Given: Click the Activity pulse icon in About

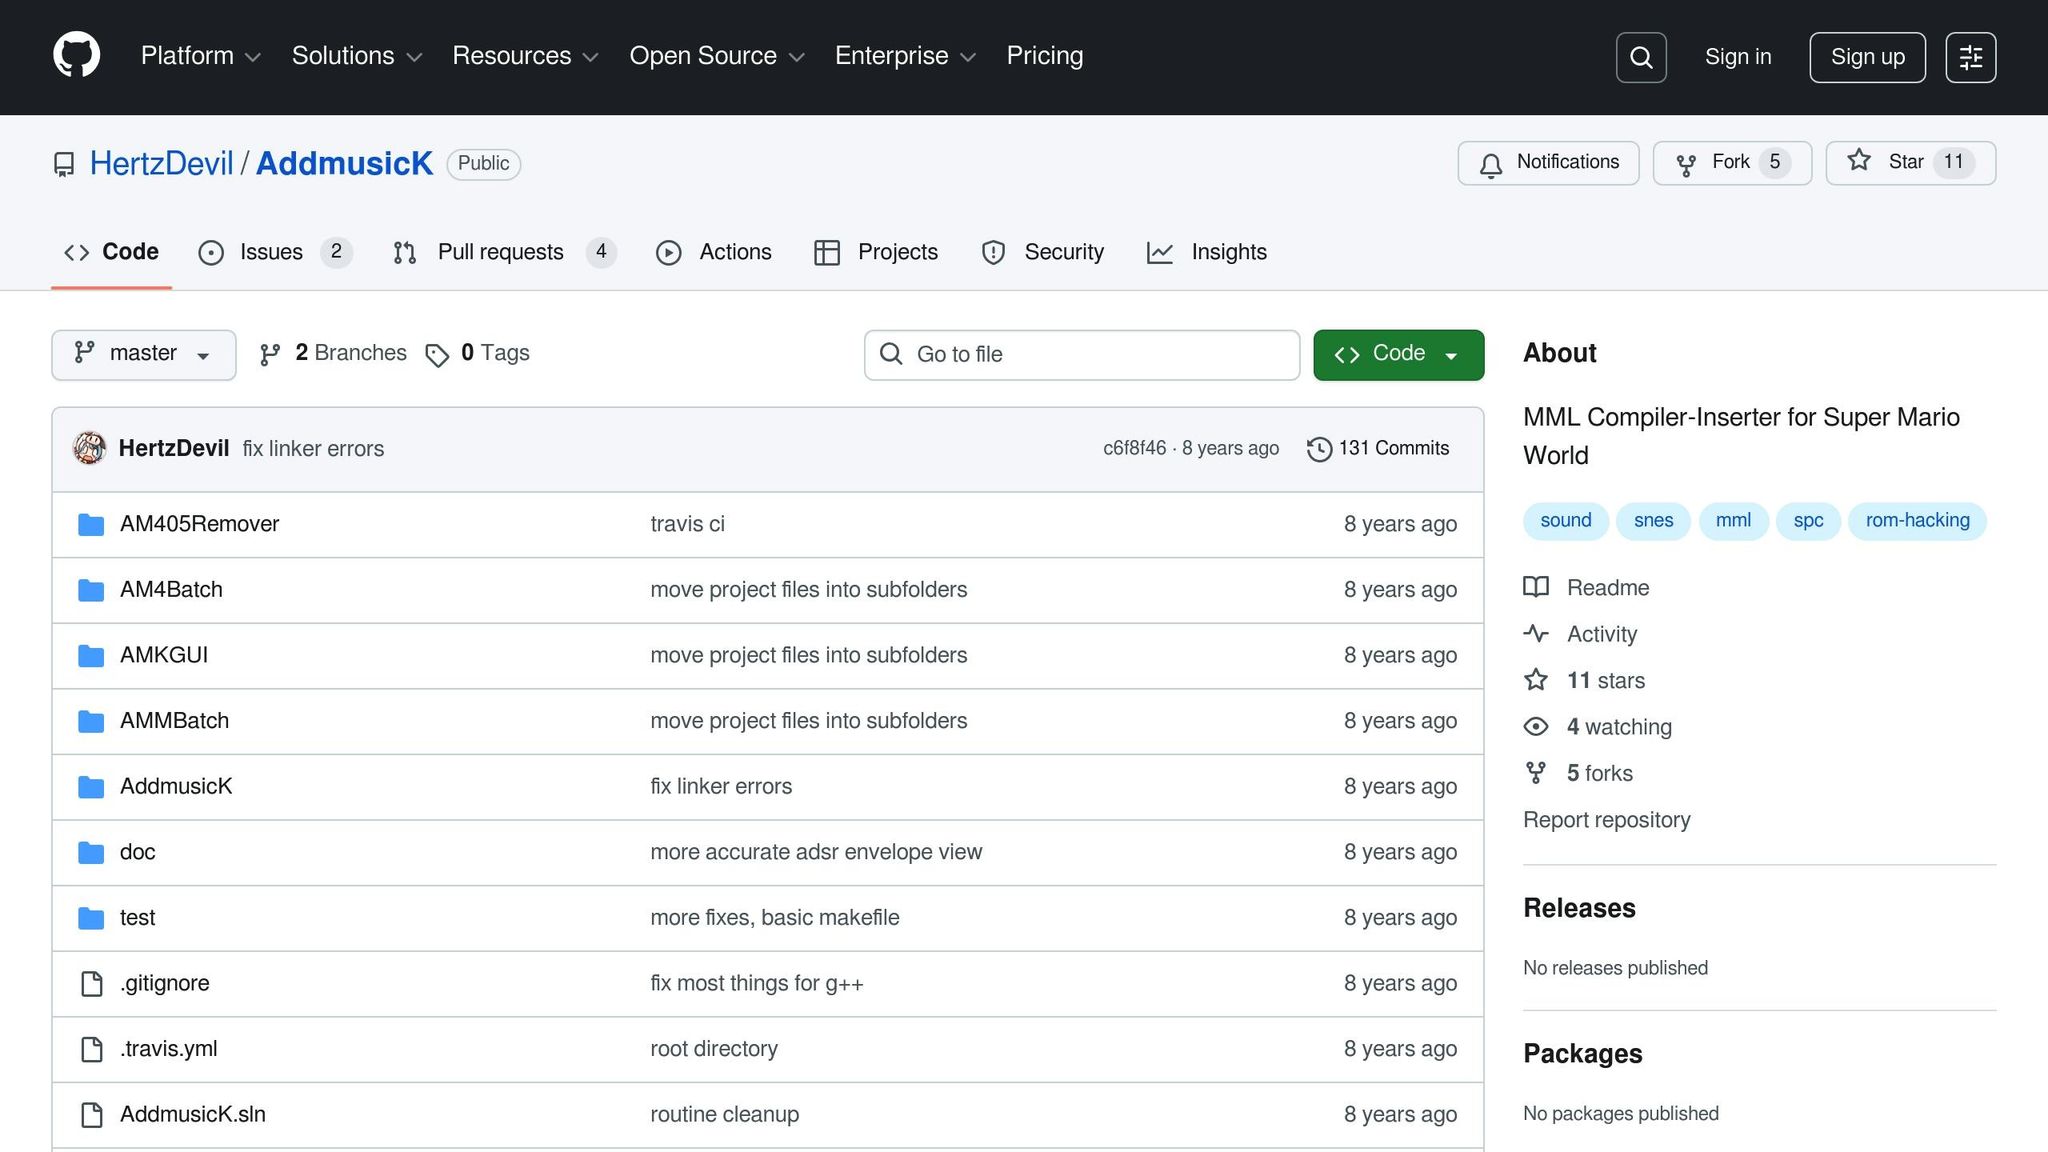Looking at the screenshot, I should pyautogui.click(x=1536, y=634).
